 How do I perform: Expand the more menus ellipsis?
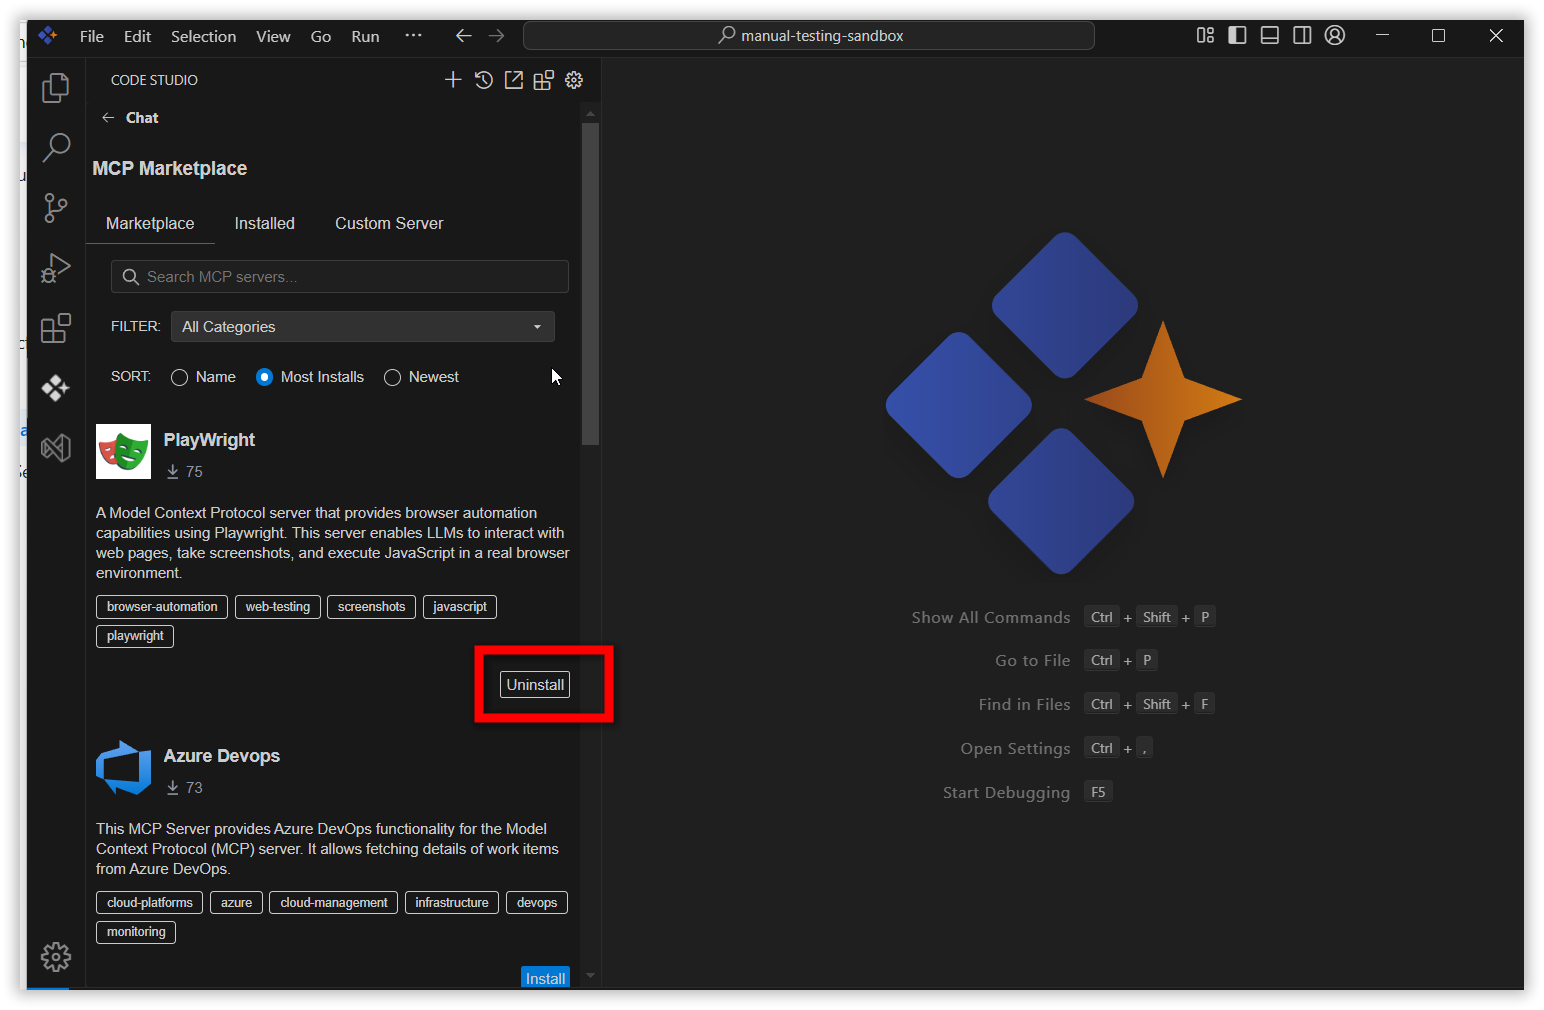pos(413,35)
